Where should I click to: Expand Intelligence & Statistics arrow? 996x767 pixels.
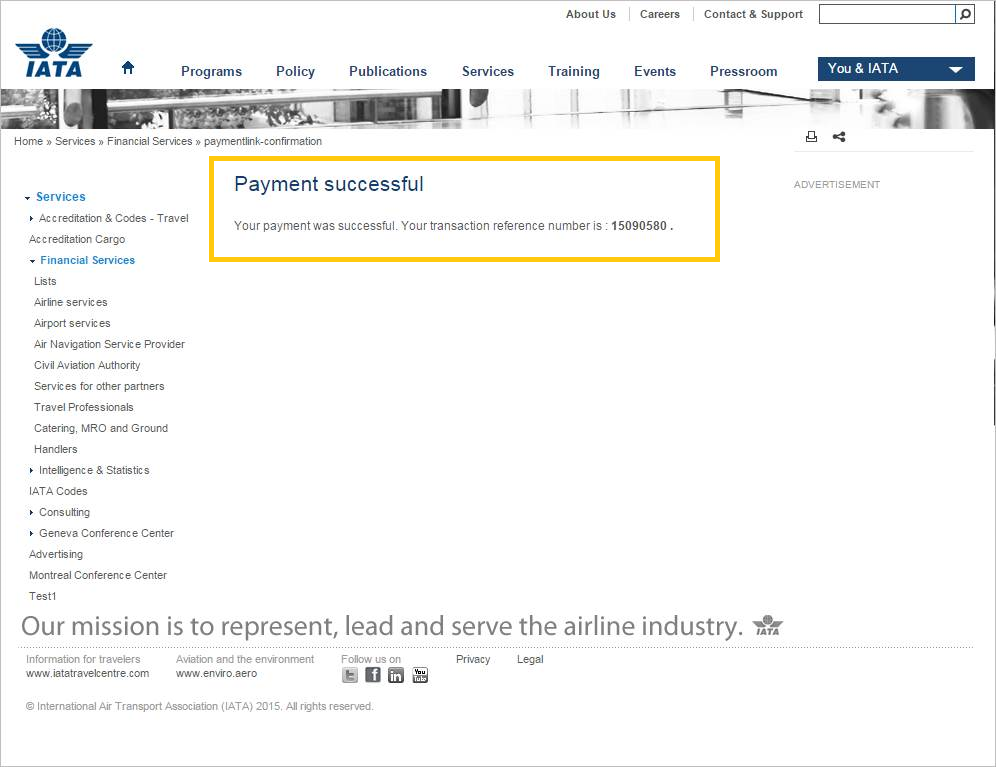click(x=31, y=470)
